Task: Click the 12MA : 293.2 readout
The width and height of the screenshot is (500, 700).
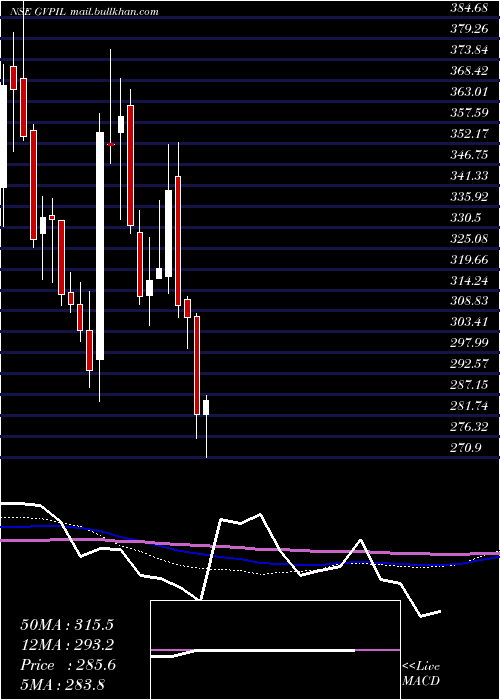Action: [x=67, y=645]
